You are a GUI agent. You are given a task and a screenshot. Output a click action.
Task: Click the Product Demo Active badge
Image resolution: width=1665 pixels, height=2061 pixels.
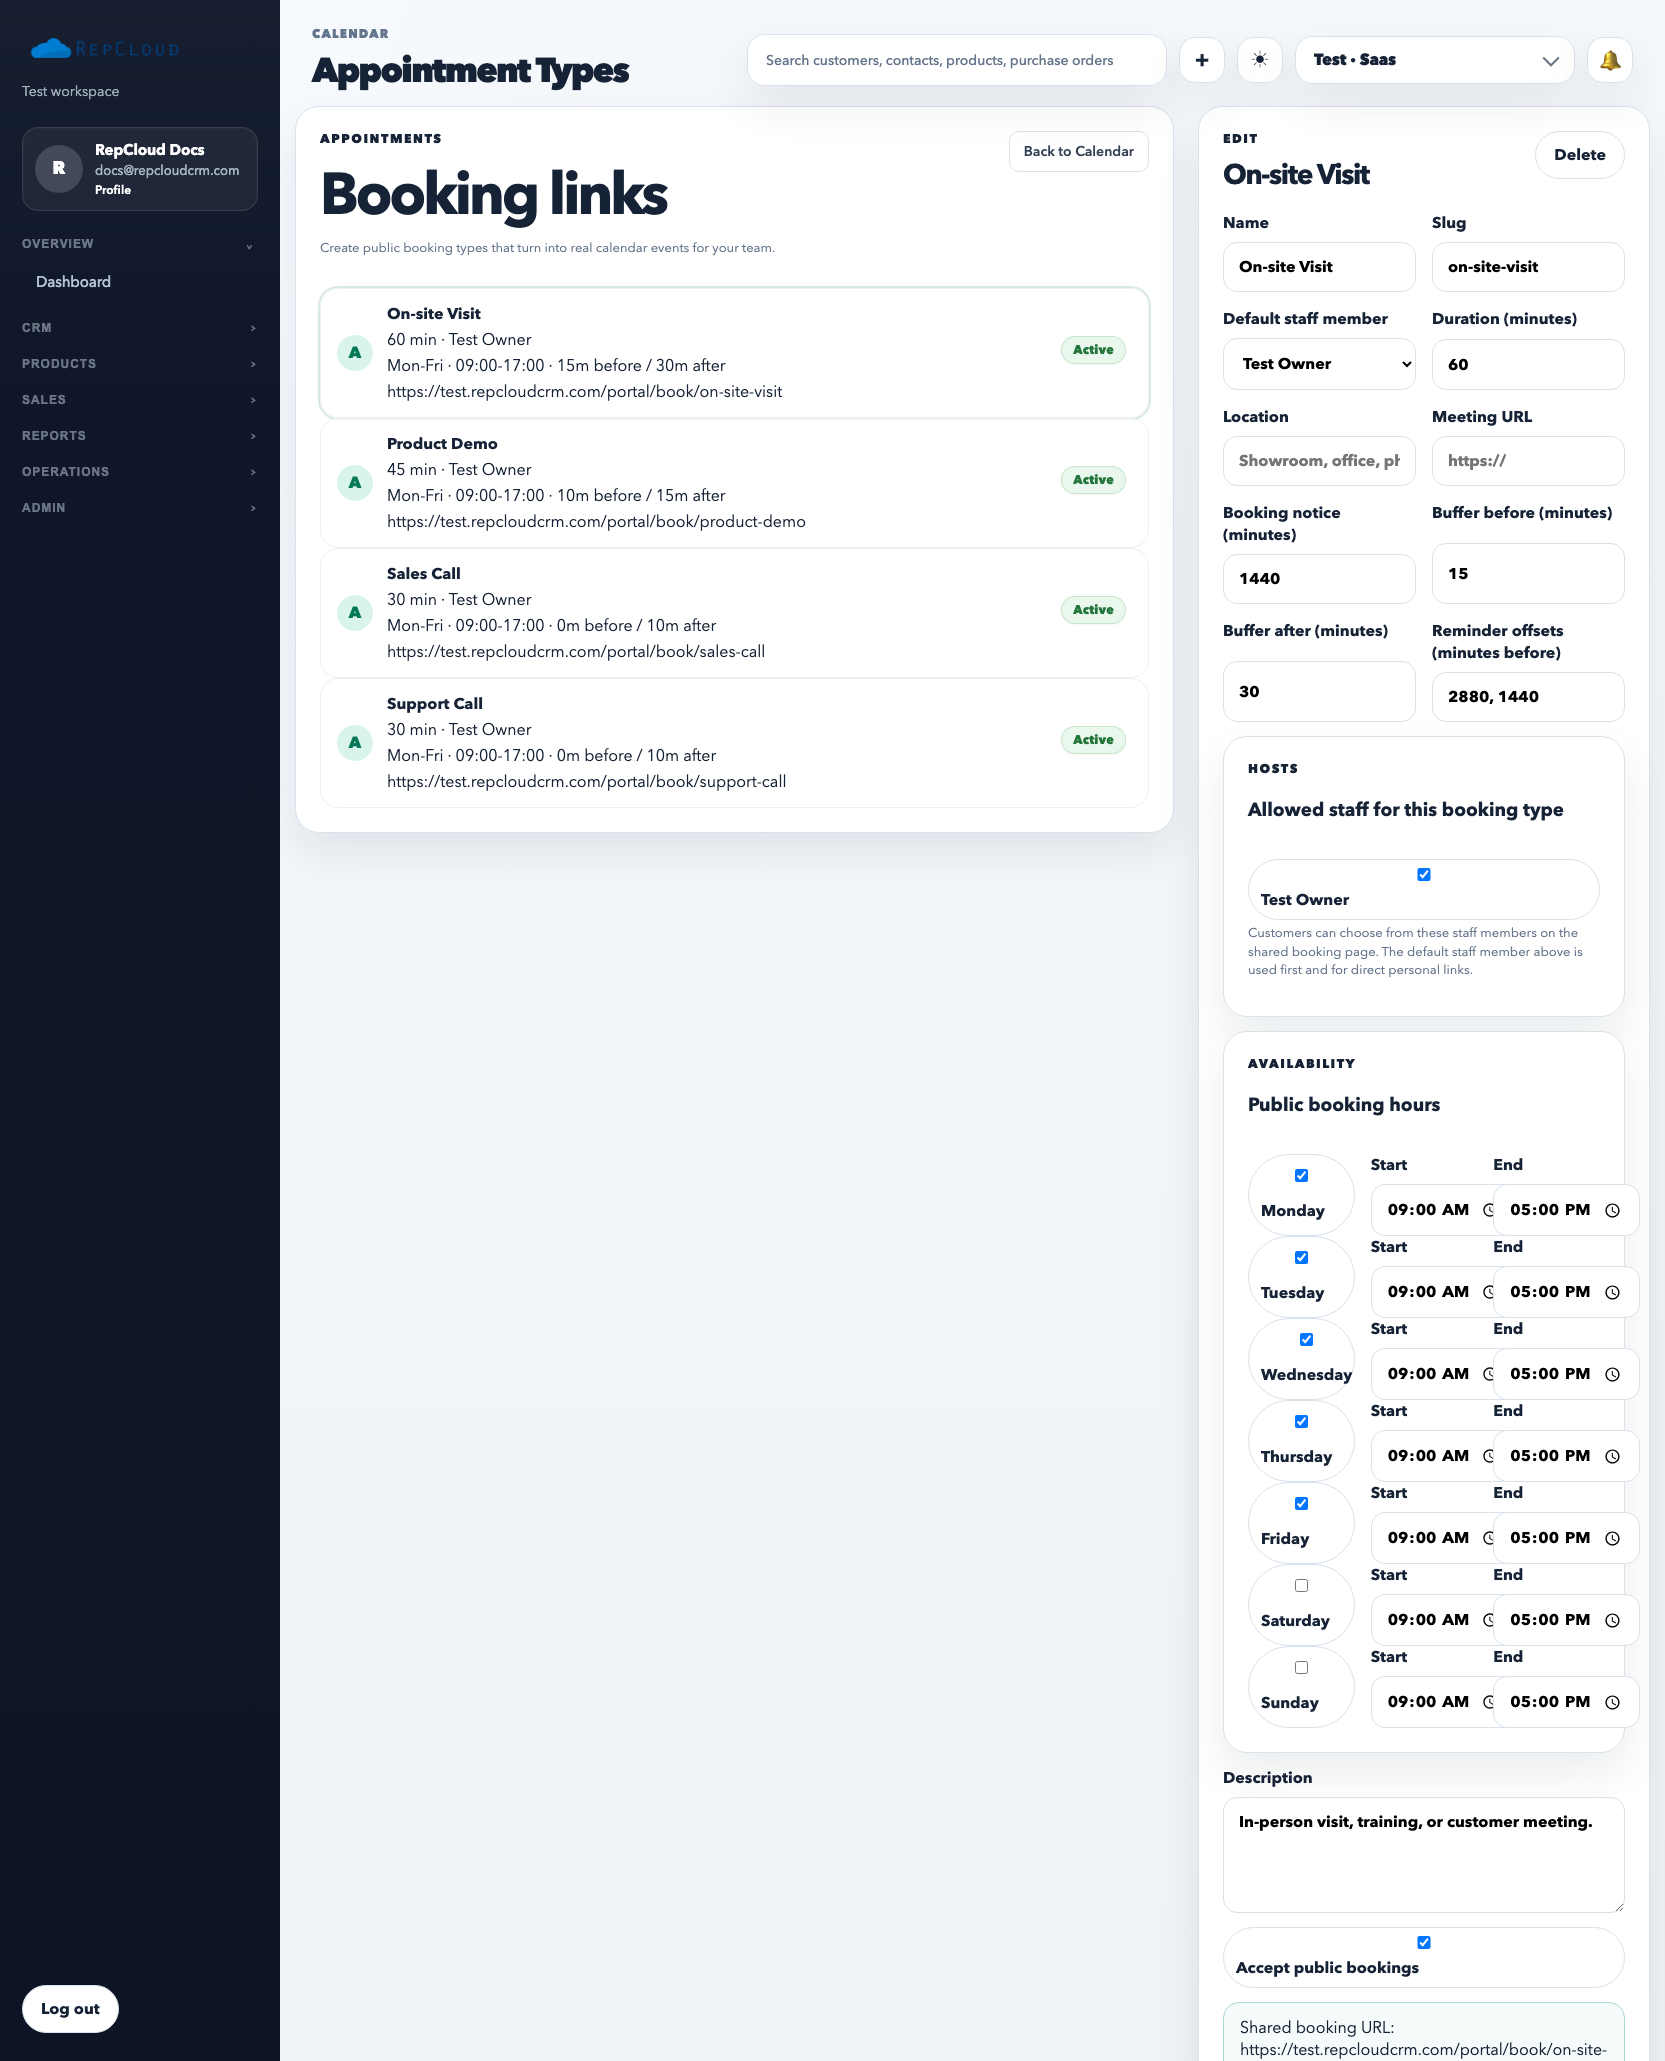click(x=1093, y=480)
